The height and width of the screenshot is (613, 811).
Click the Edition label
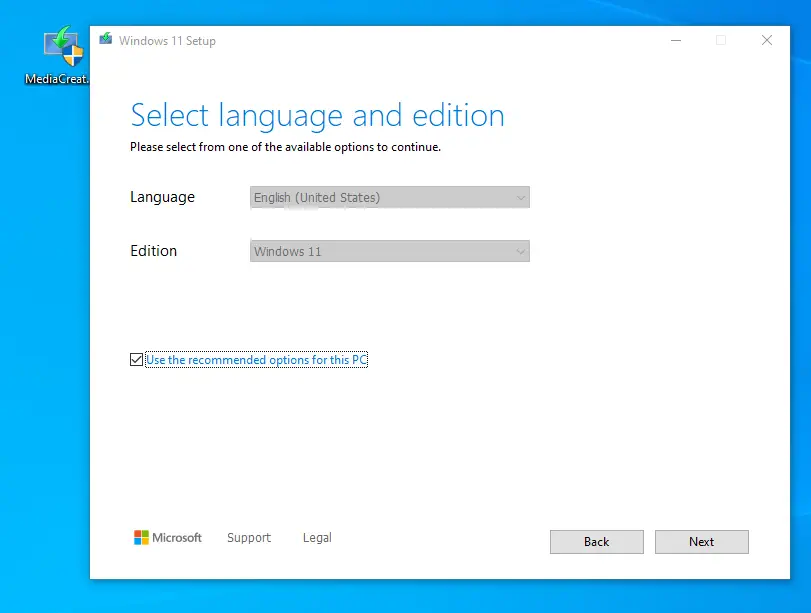click(154, 251)
